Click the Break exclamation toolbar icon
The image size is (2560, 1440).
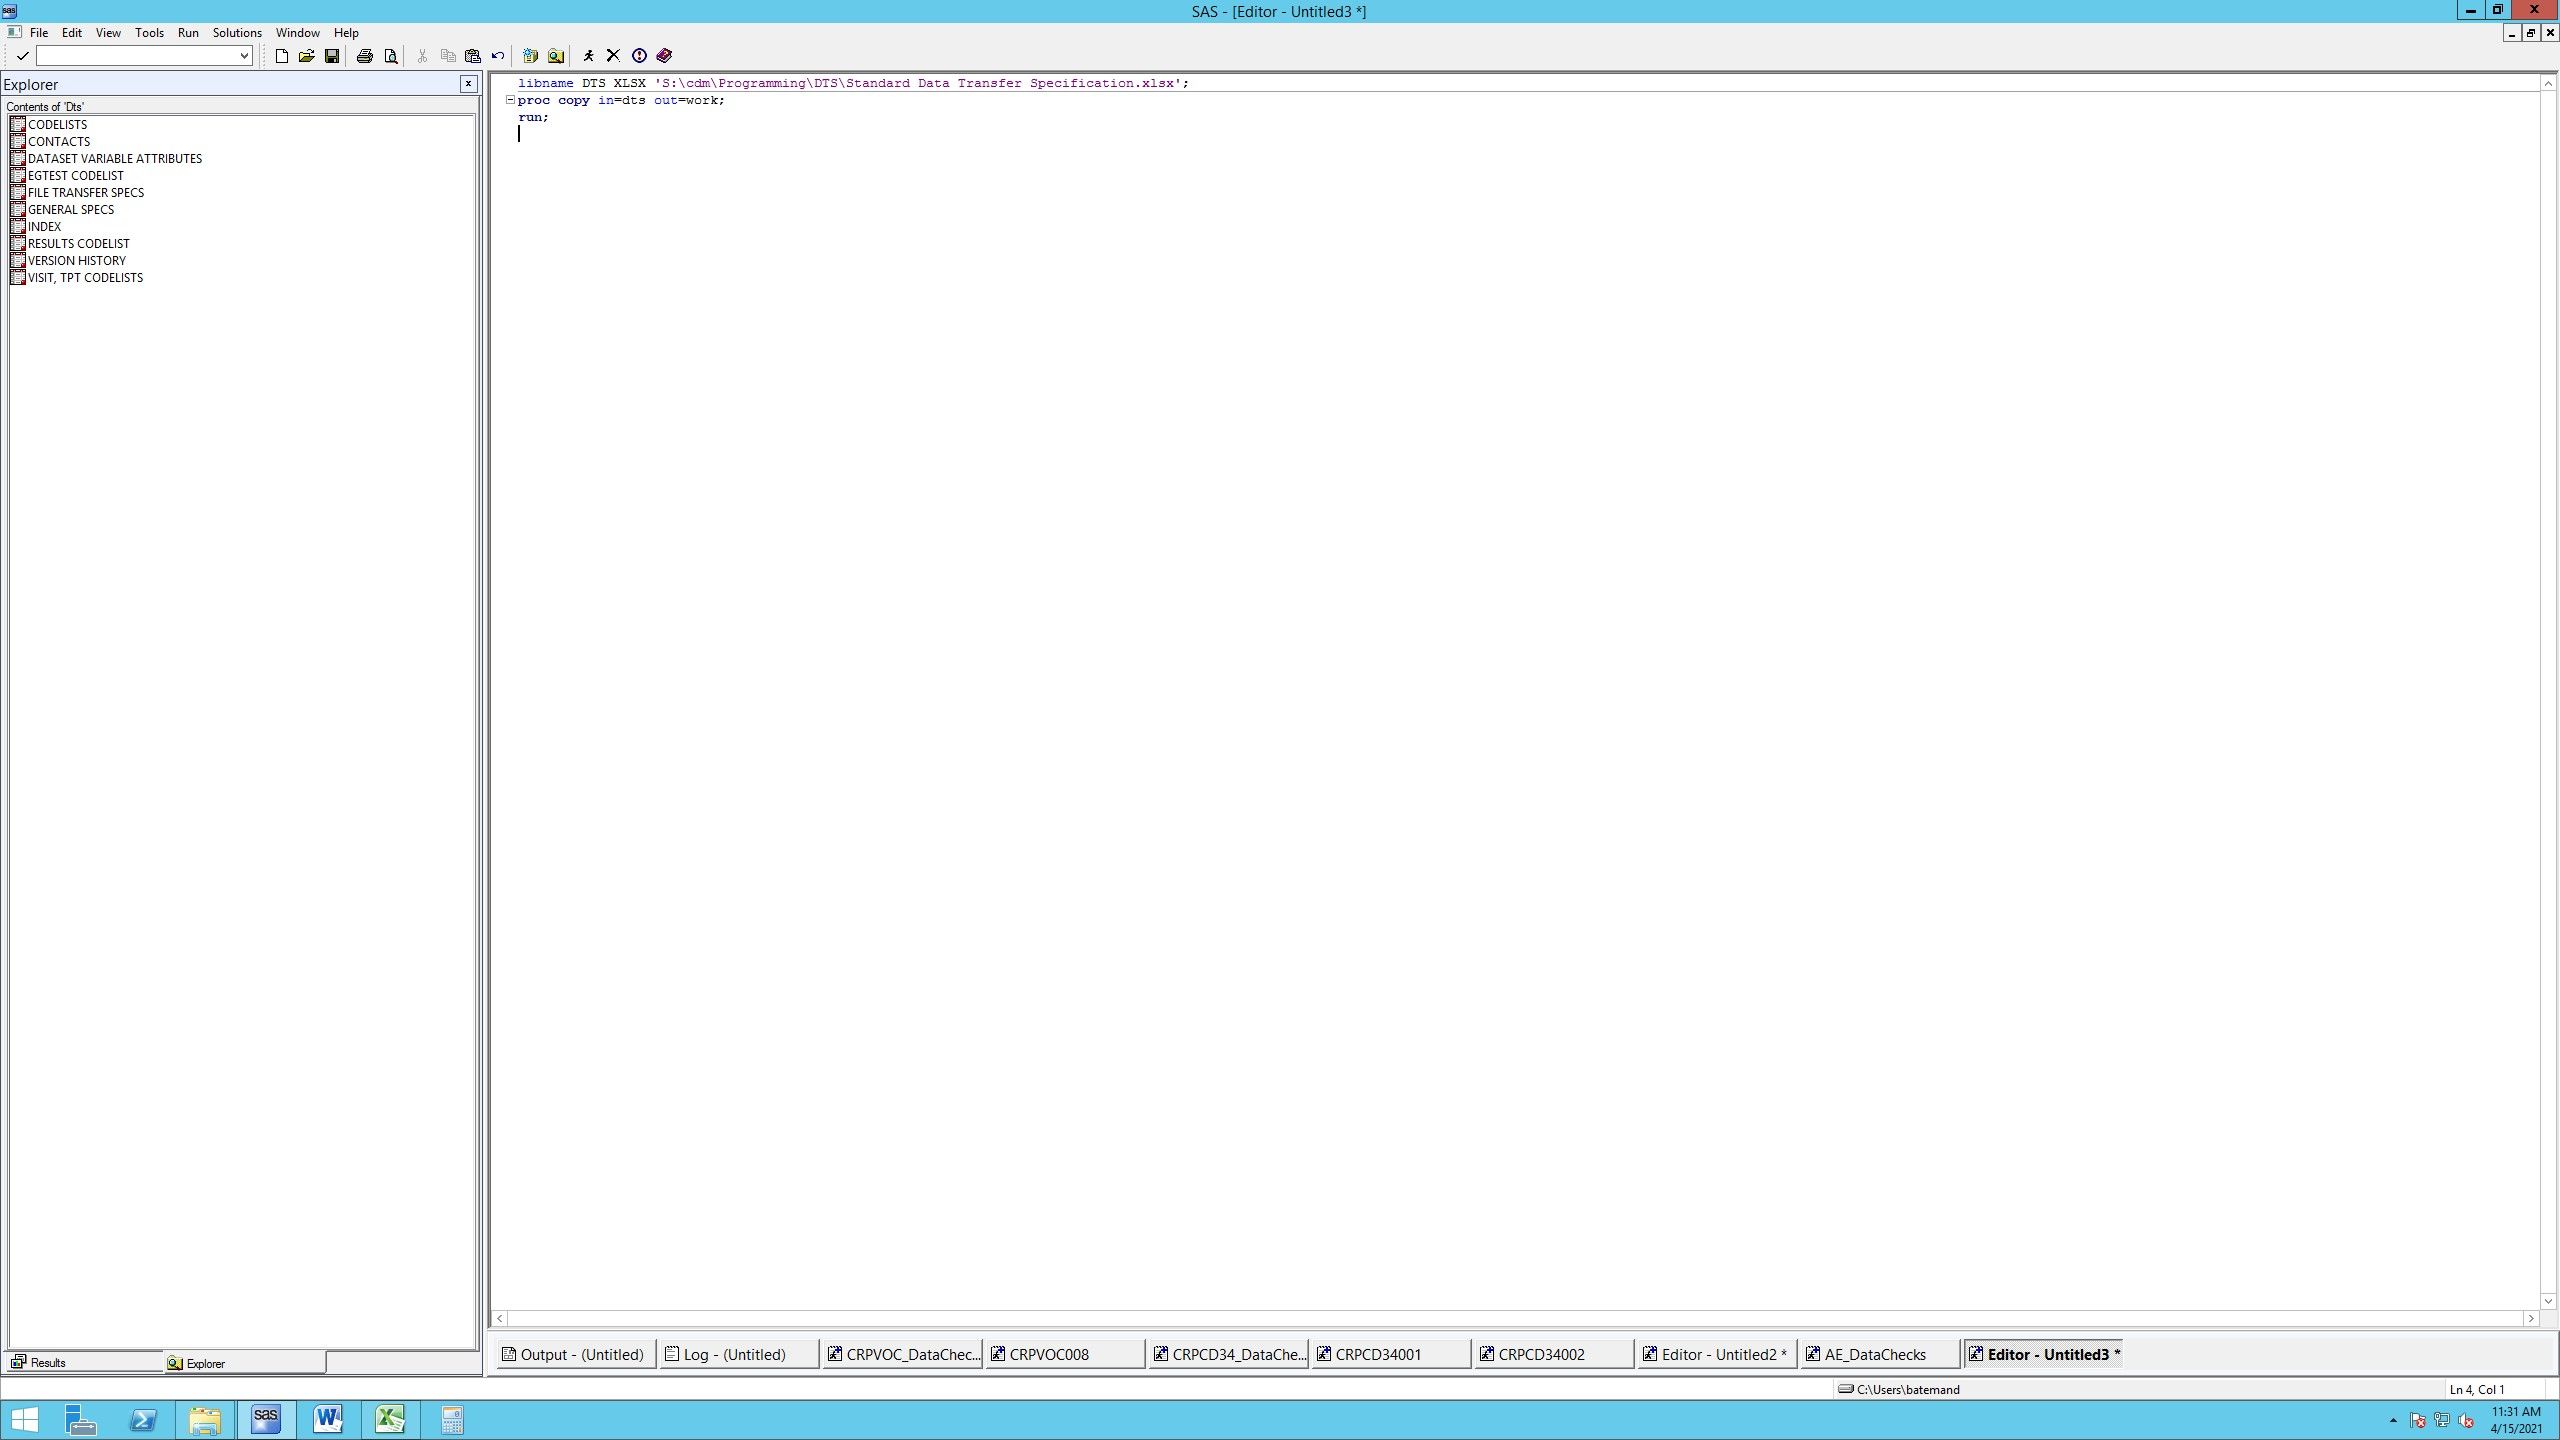pos(639,56)
